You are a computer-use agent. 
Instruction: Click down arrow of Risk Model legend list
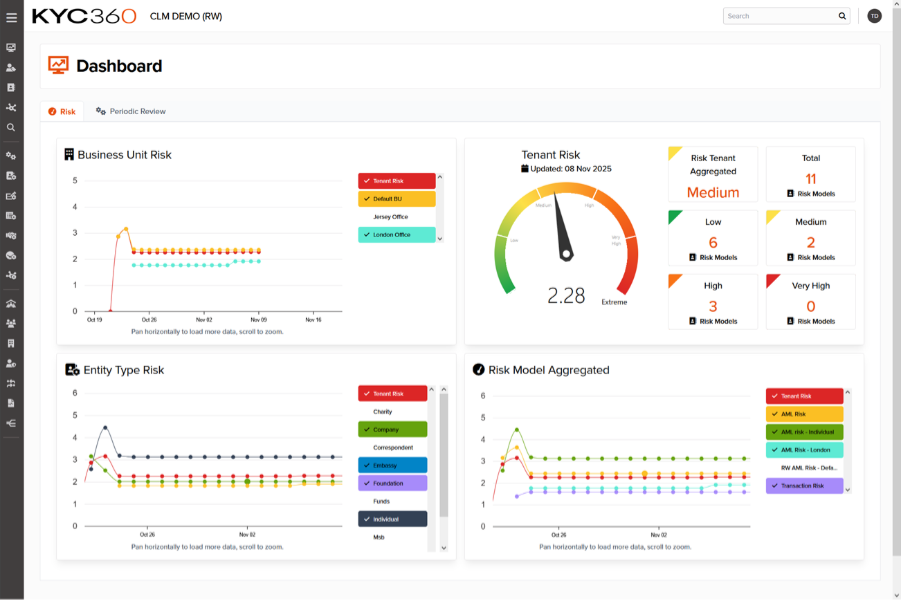coord(848,490)
